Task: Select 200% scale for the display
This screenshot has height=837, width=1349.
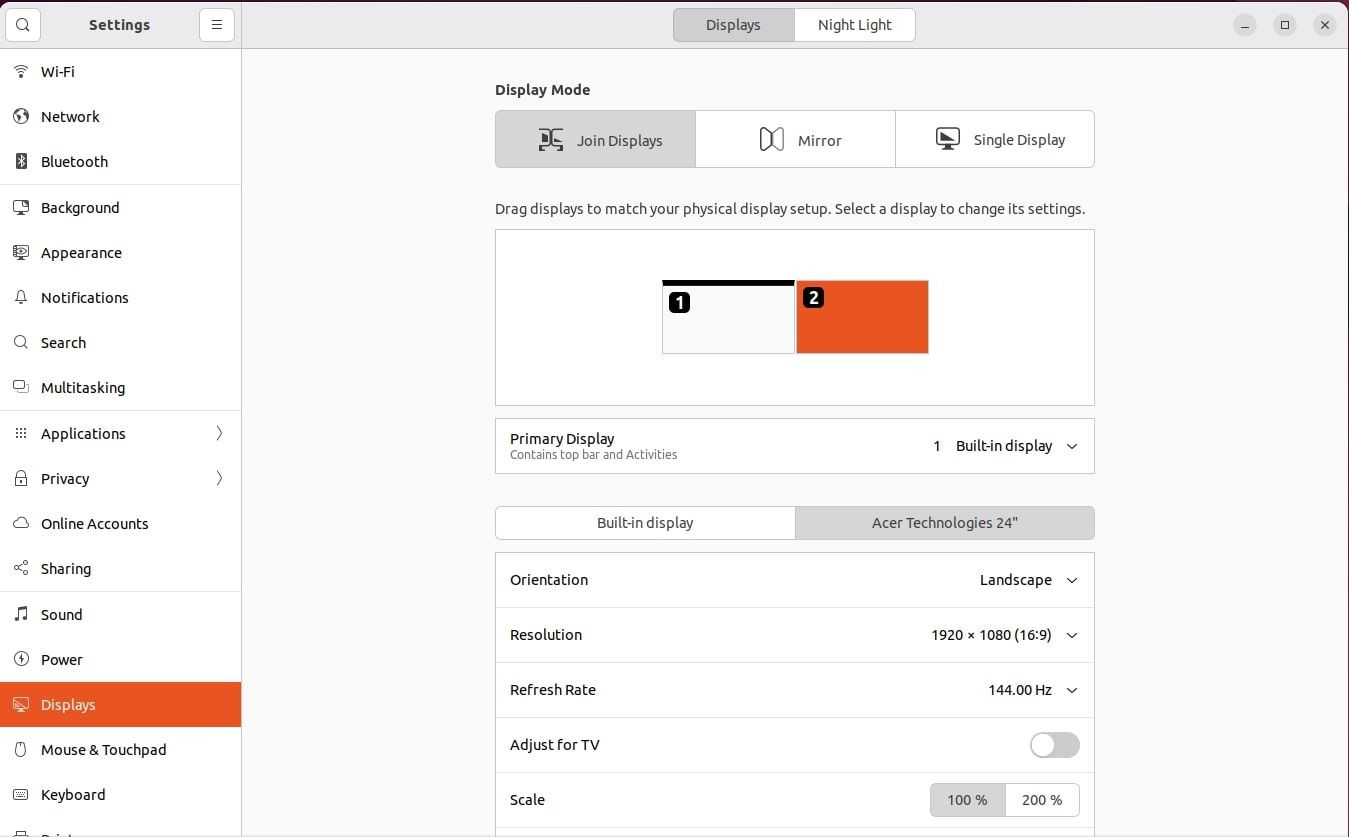Action: (1042, 800)
